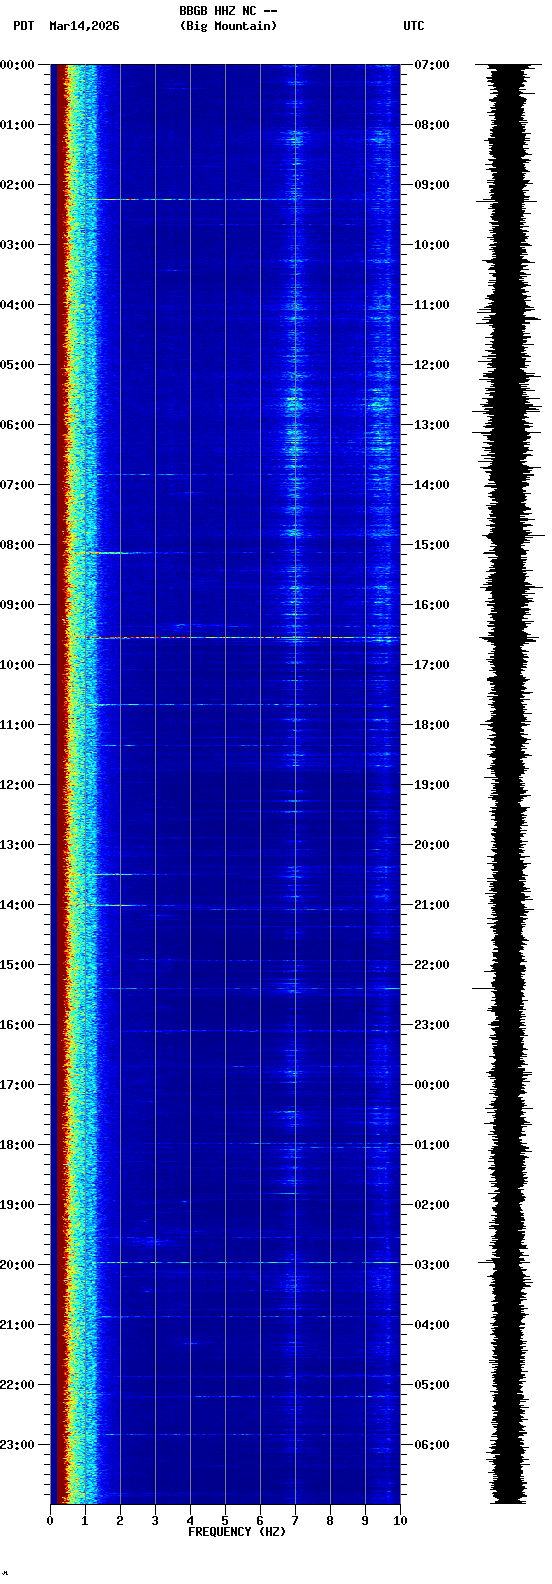Viewport: 552px width, 1584px height.
Task: Click the PDT time label '00:00'
Action: point(17,65)
